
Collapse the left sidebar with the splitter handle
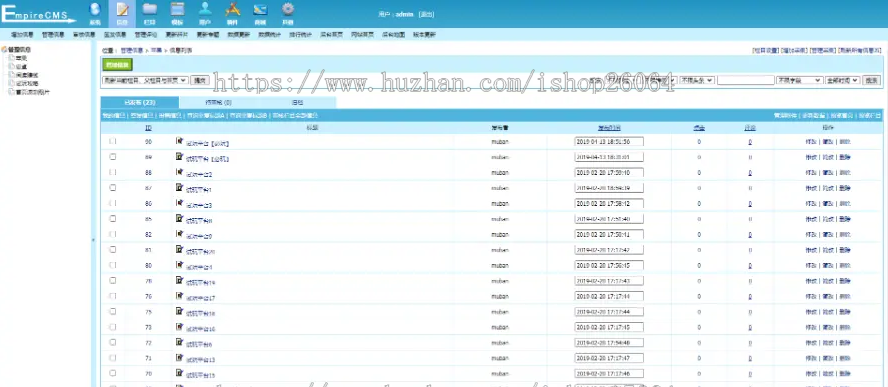(x=93, y=240)
